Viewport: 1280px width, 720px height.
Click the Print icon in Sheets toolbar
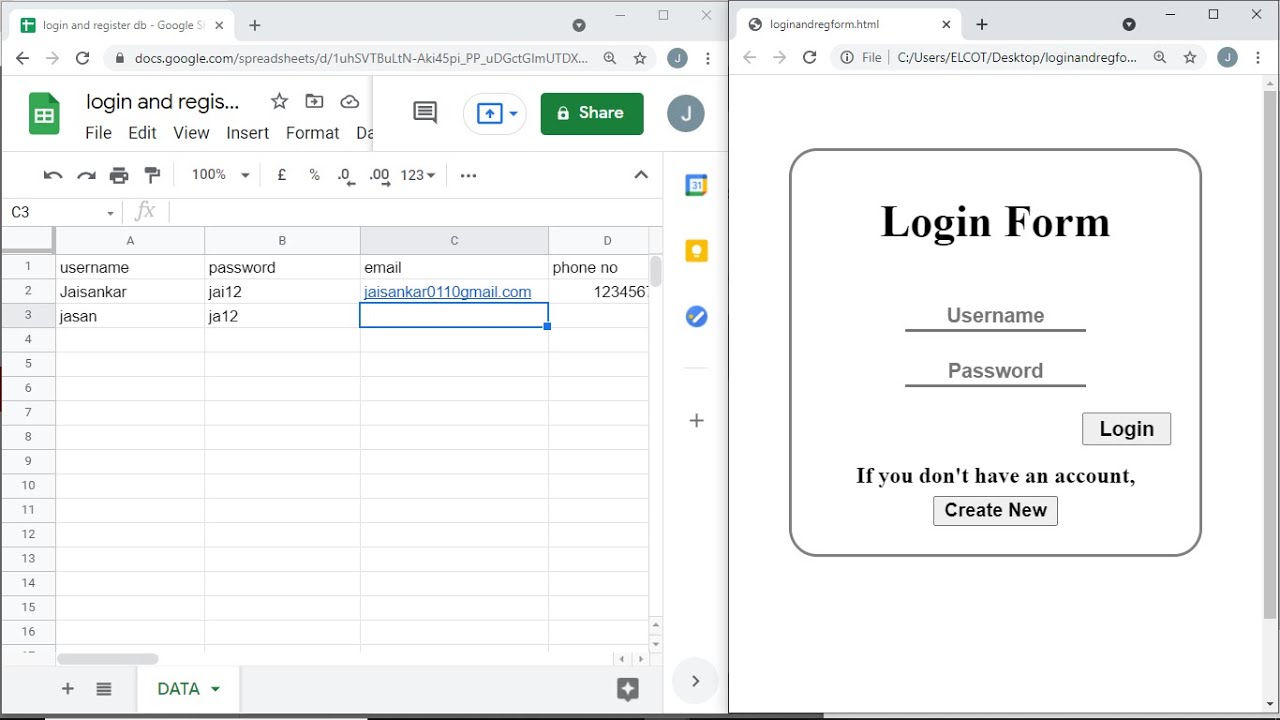pyautogui.click(x=119, y=176)
